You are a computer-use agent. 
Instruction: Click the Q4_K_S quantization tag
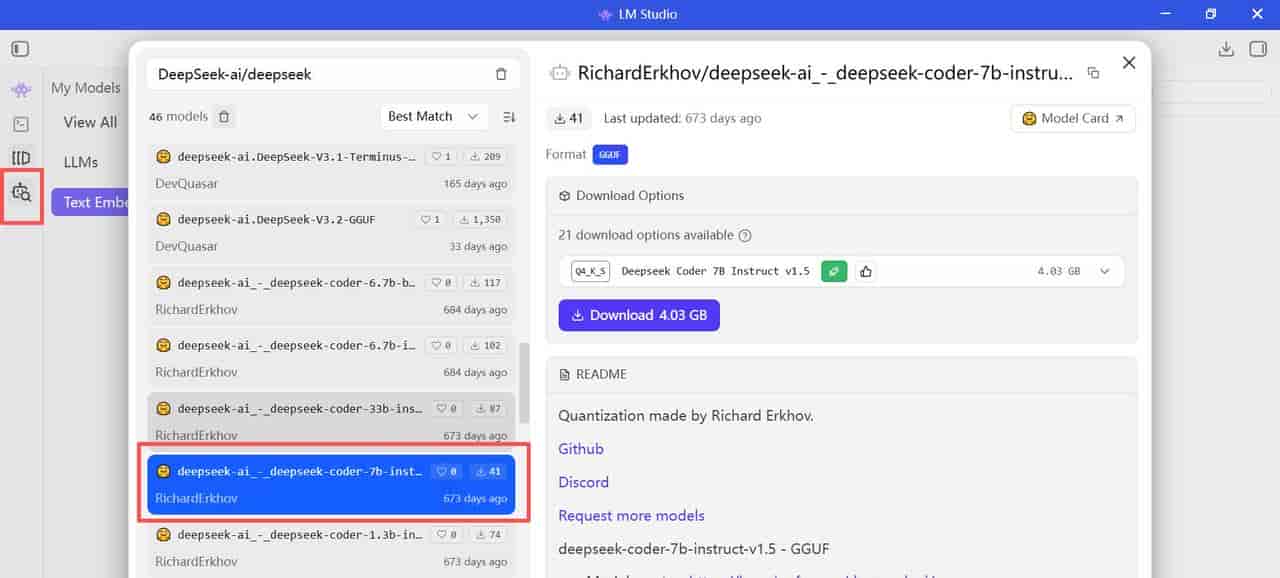pos(590,271)
